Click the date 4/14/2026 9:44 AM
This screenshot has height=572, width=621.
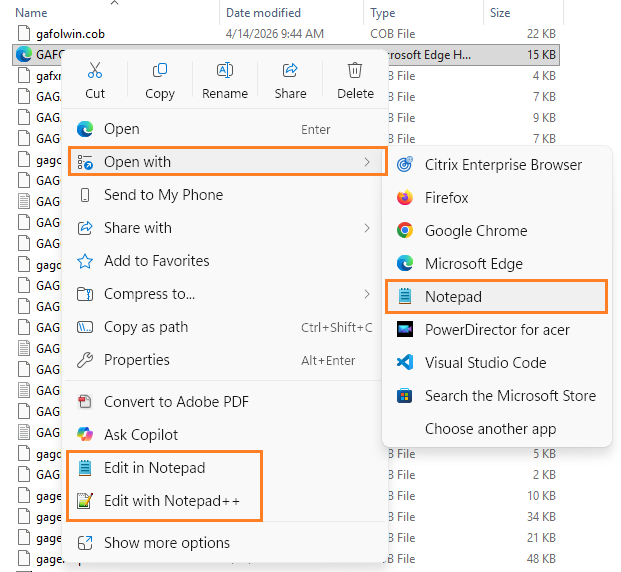[275, 34]
